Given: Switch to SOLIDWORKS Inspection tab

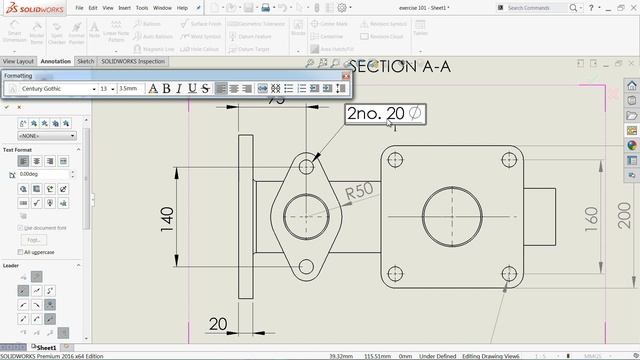Looking at the screenshot, I should tap(133, 61).
